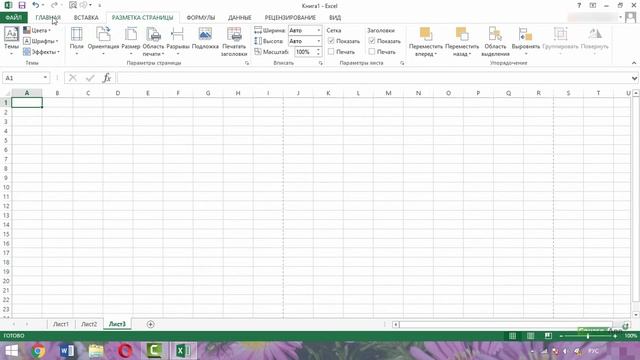Click the Windows Start button
The height and width of the screenshot is (360, 640).
point(11,351)
